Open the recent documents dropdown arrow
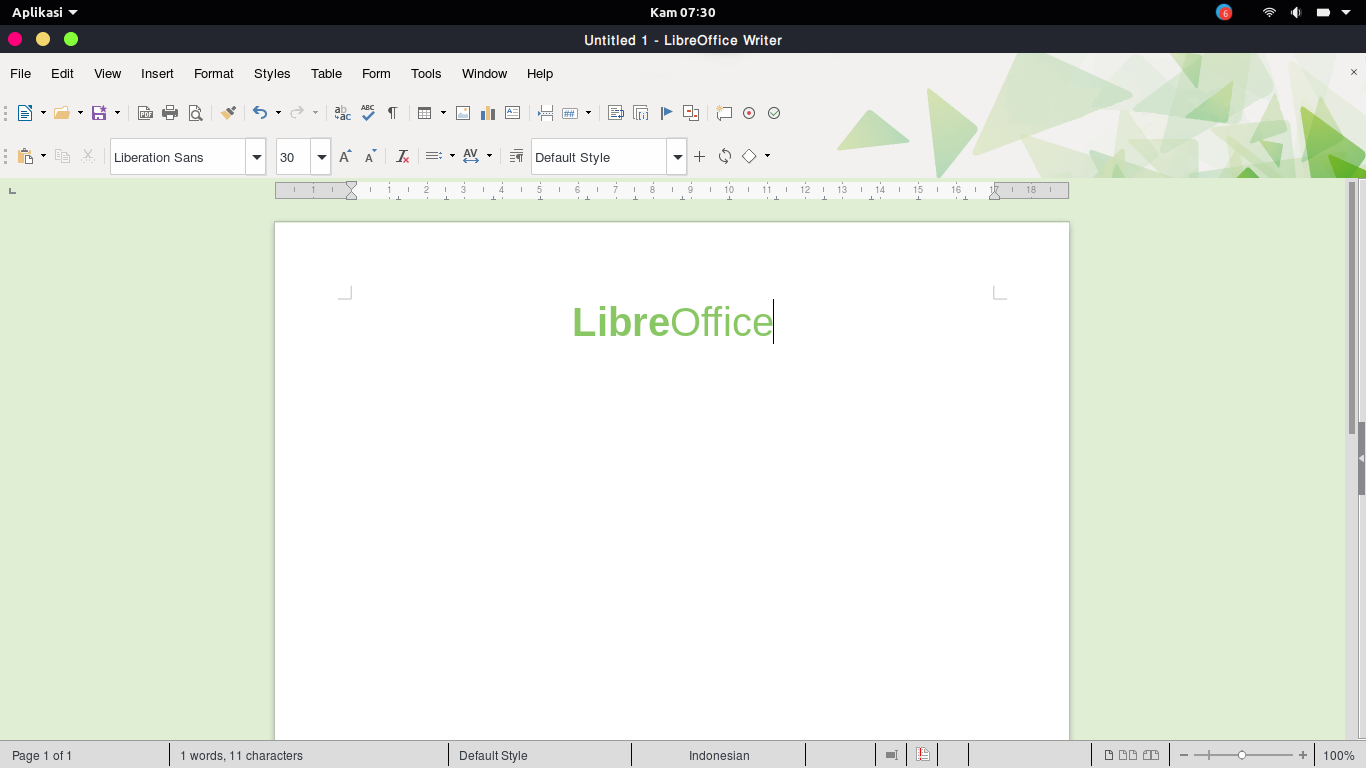This screenshot has height=768, width=1366. [x=80, y=113]
